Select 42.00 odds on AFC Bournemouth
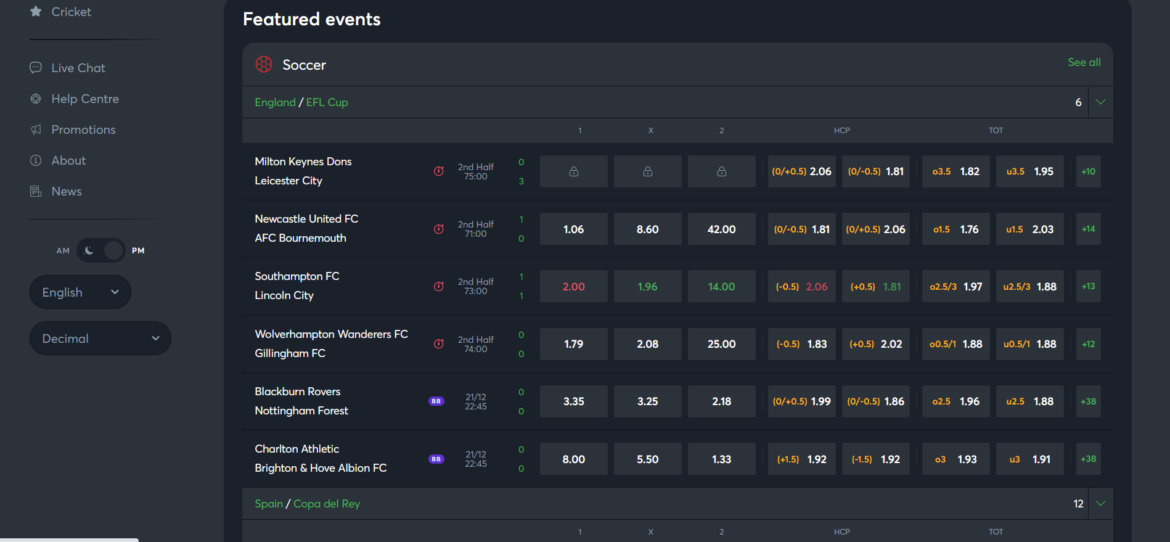This screenshot has width=1170, height=542. [x=722, y=229]
